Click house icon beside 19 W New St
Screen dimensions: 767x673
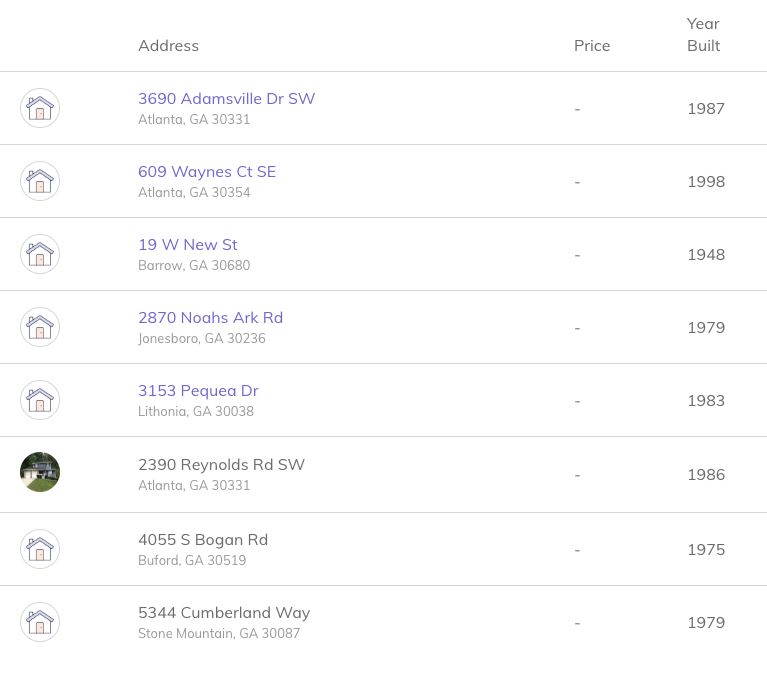40,254
